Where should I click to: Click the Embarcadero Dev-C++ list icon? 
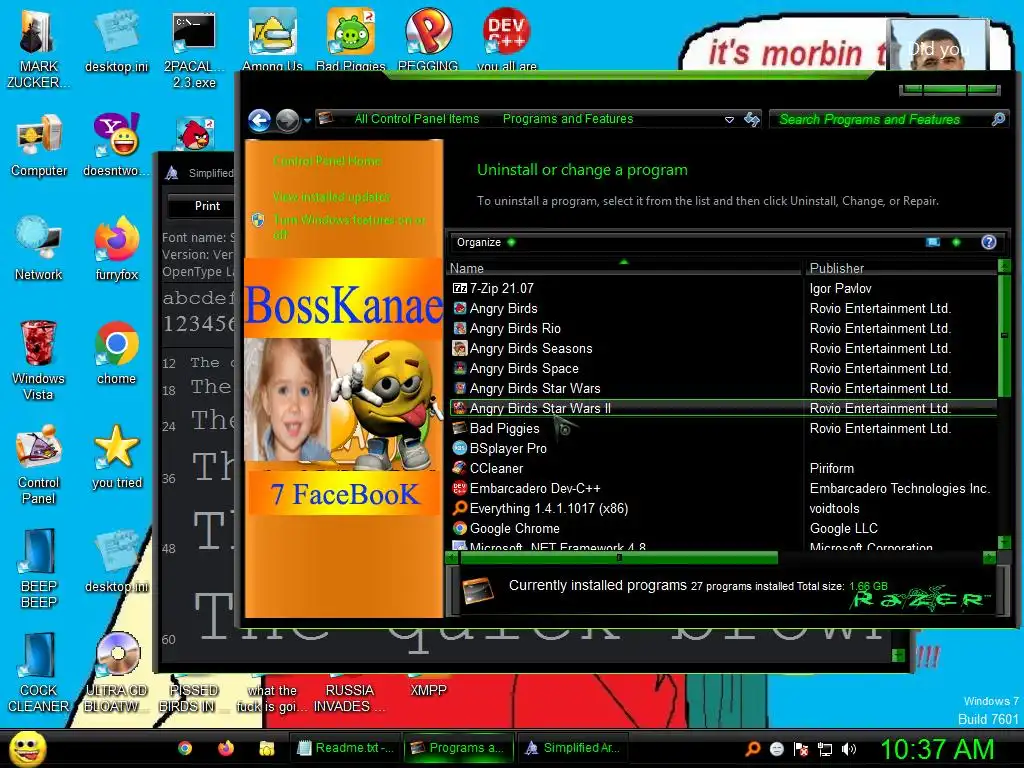460,488
